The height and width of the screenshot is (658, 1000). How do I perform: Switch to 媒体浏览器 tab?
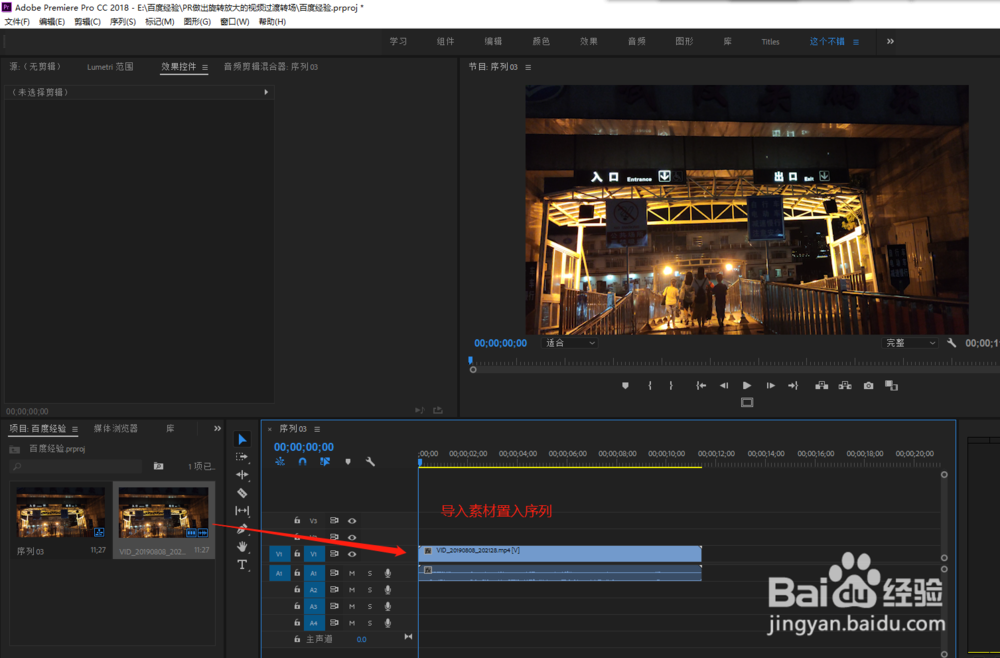pos(115,428)
